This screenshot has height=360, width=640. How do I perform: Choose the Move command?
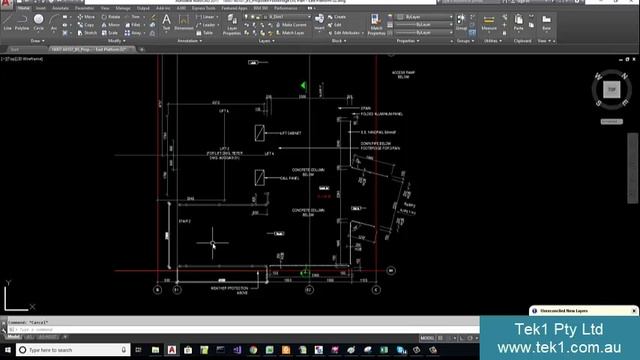[x=86, y=17]
